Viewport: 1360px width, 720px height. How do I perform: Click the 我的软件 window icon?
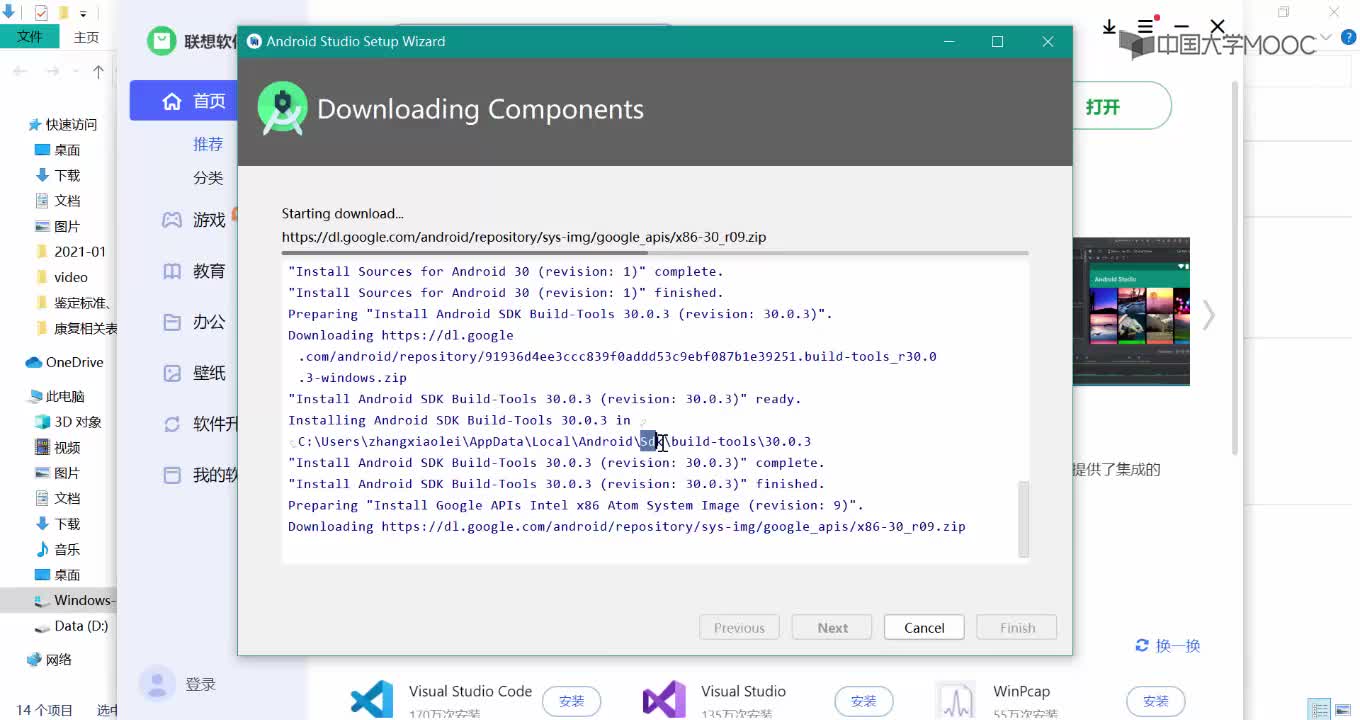[172, 475]
